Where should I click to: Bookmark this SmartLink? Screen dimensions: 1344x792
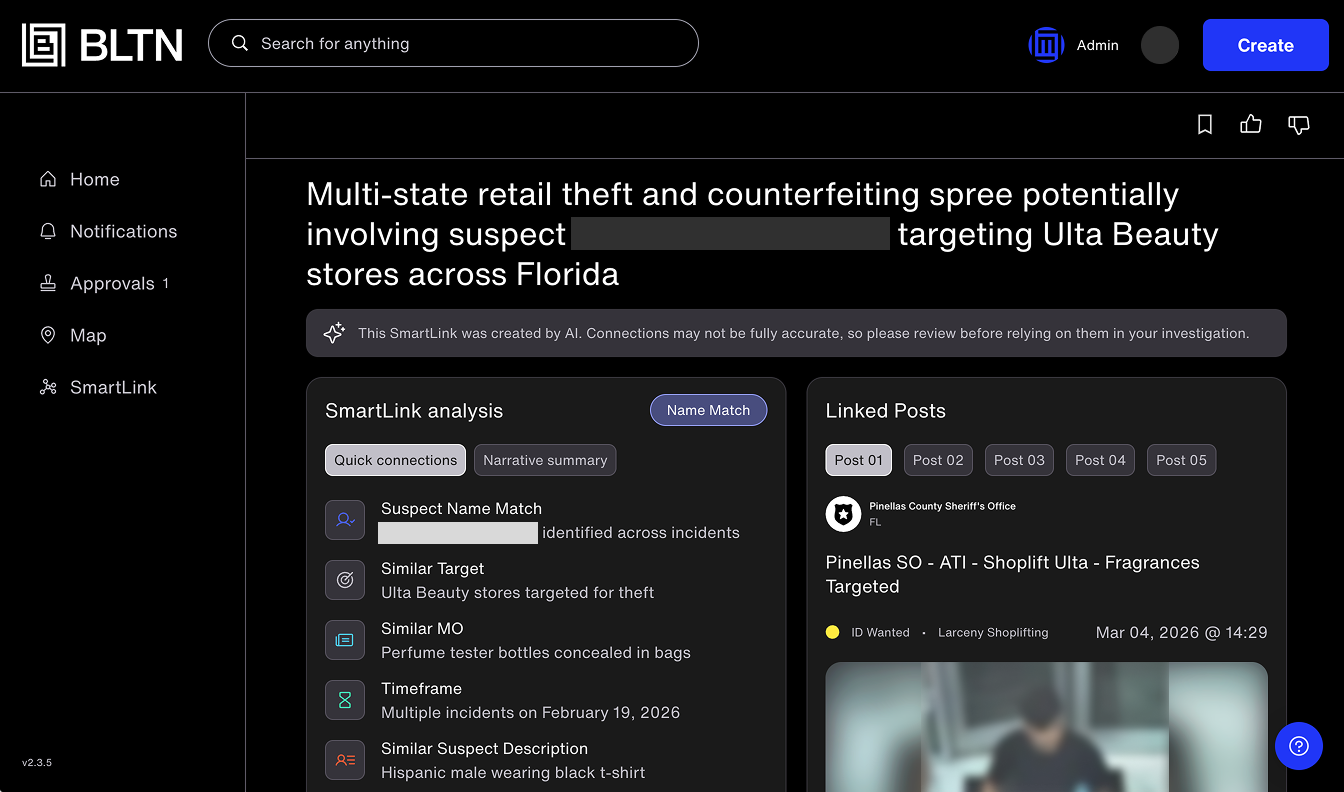coord(1205,124)
